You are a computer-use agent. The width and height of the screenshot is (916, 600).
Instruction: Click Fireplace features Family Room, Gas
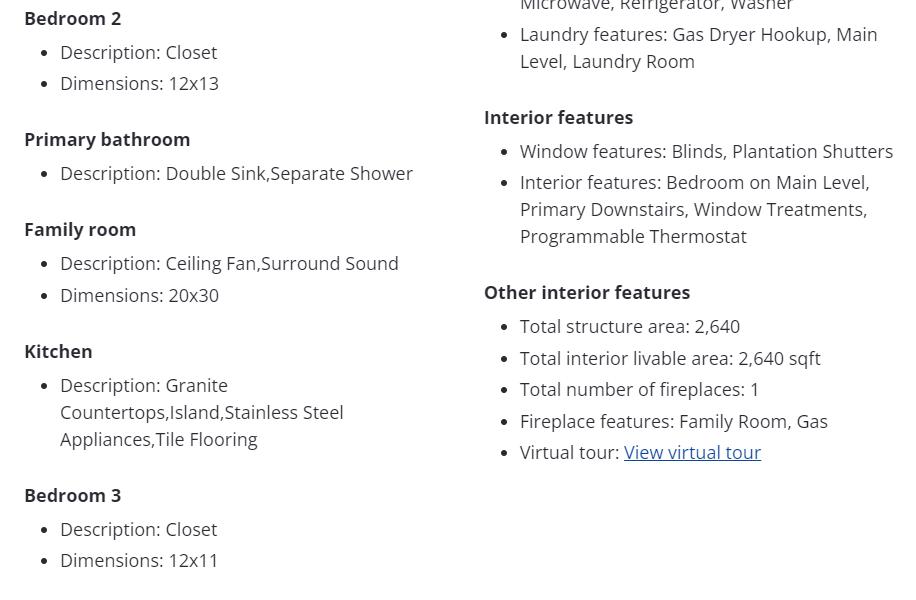(674, 422)
